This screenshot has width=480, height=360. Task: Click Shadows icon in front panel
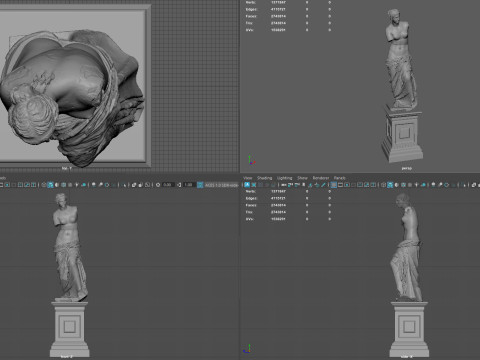click(x=83, y=185)
